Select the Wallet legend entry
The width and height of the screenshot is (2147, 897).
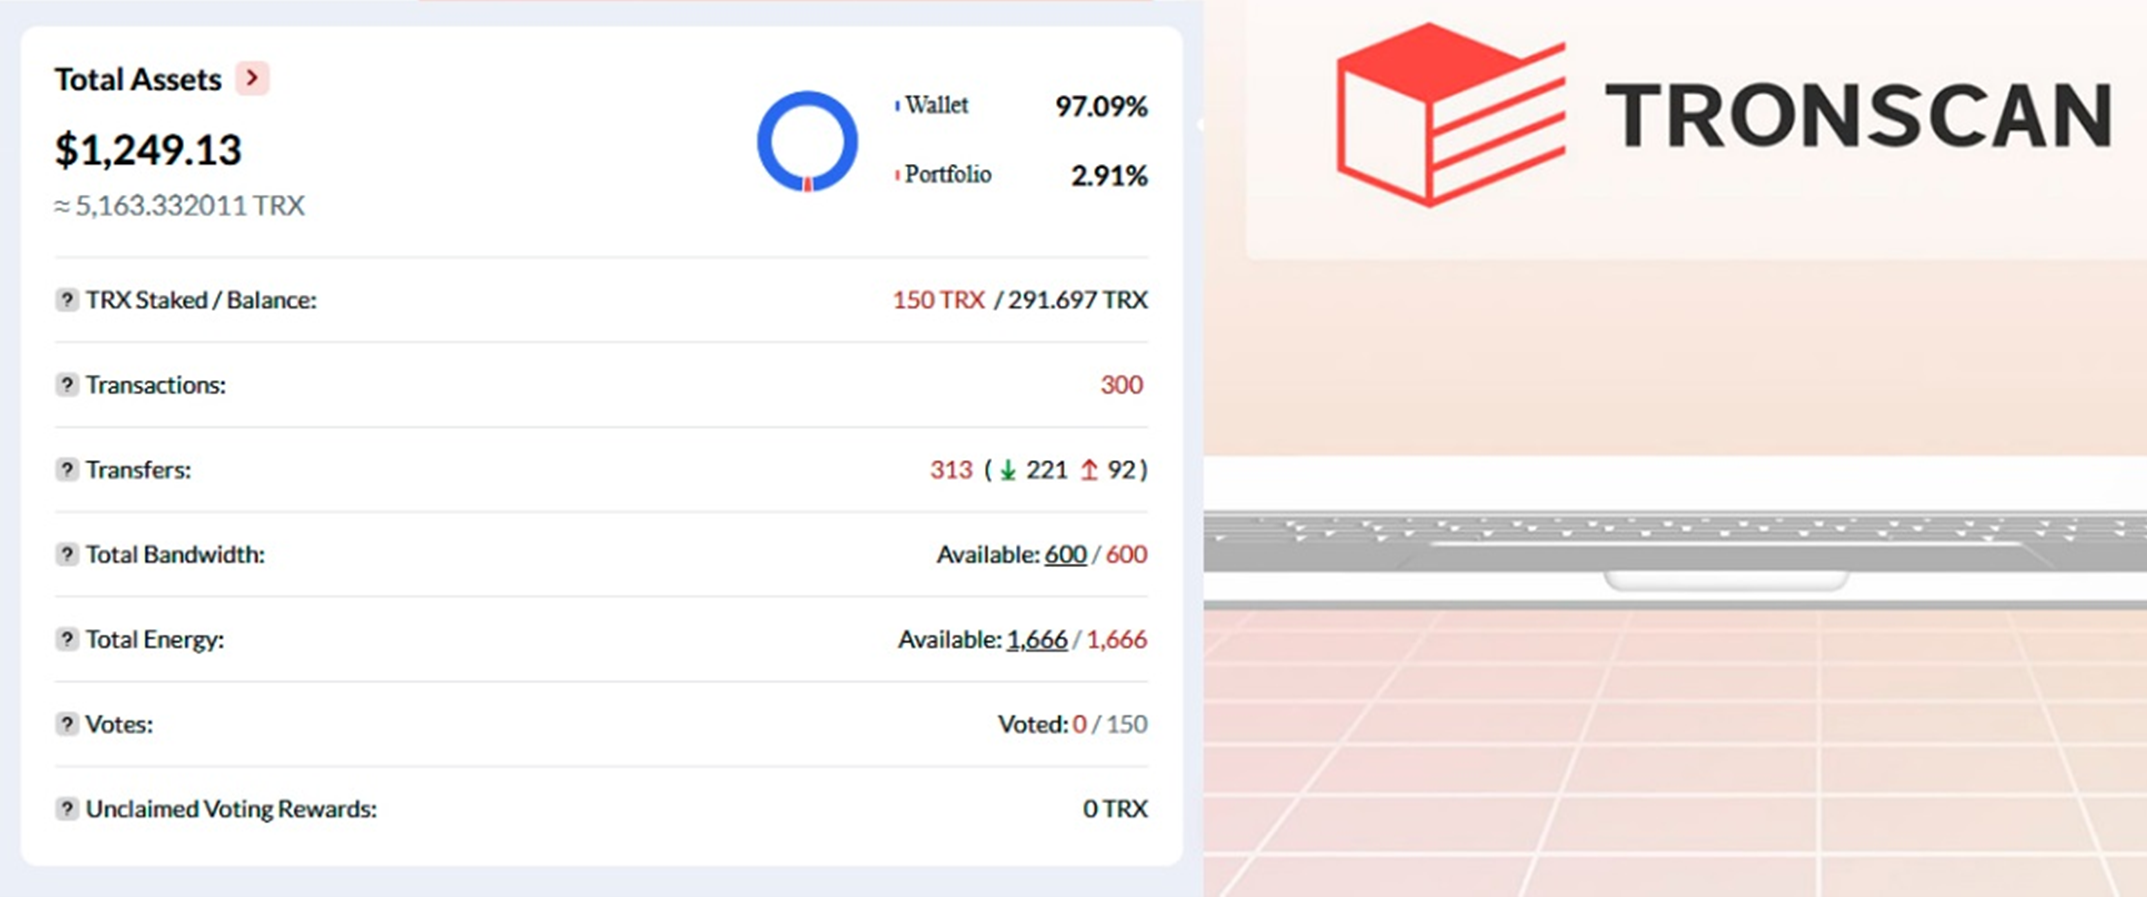click(x=936, y=105)
